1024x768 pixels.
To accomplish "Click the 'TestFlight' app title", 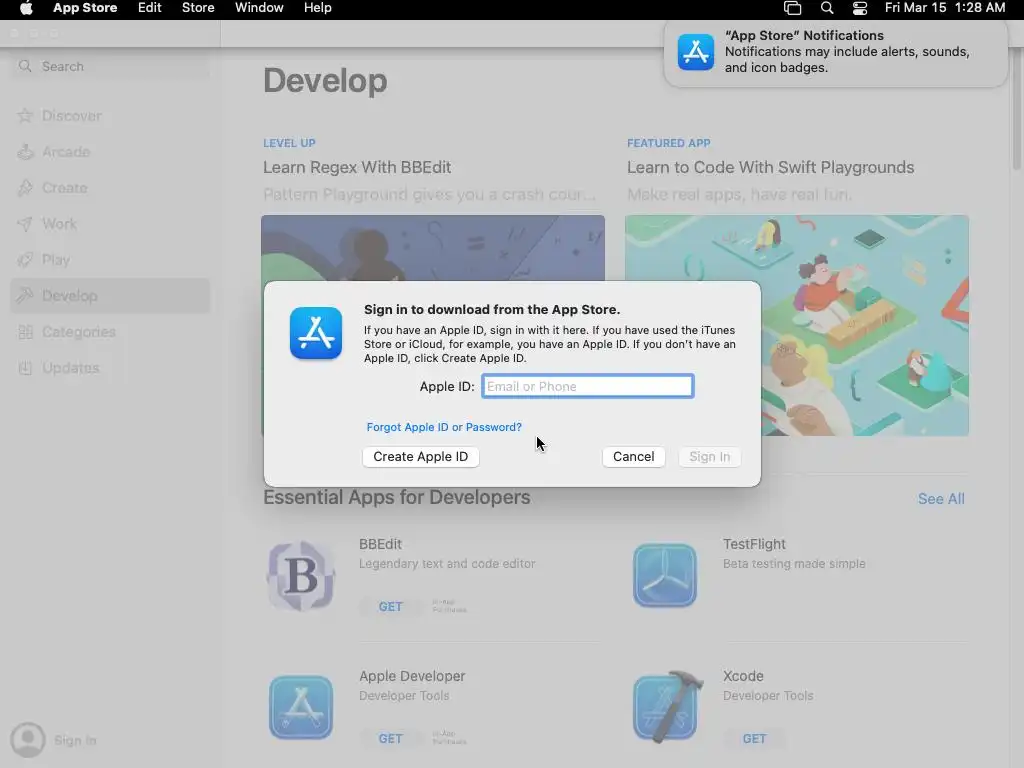I will point(754,544).
